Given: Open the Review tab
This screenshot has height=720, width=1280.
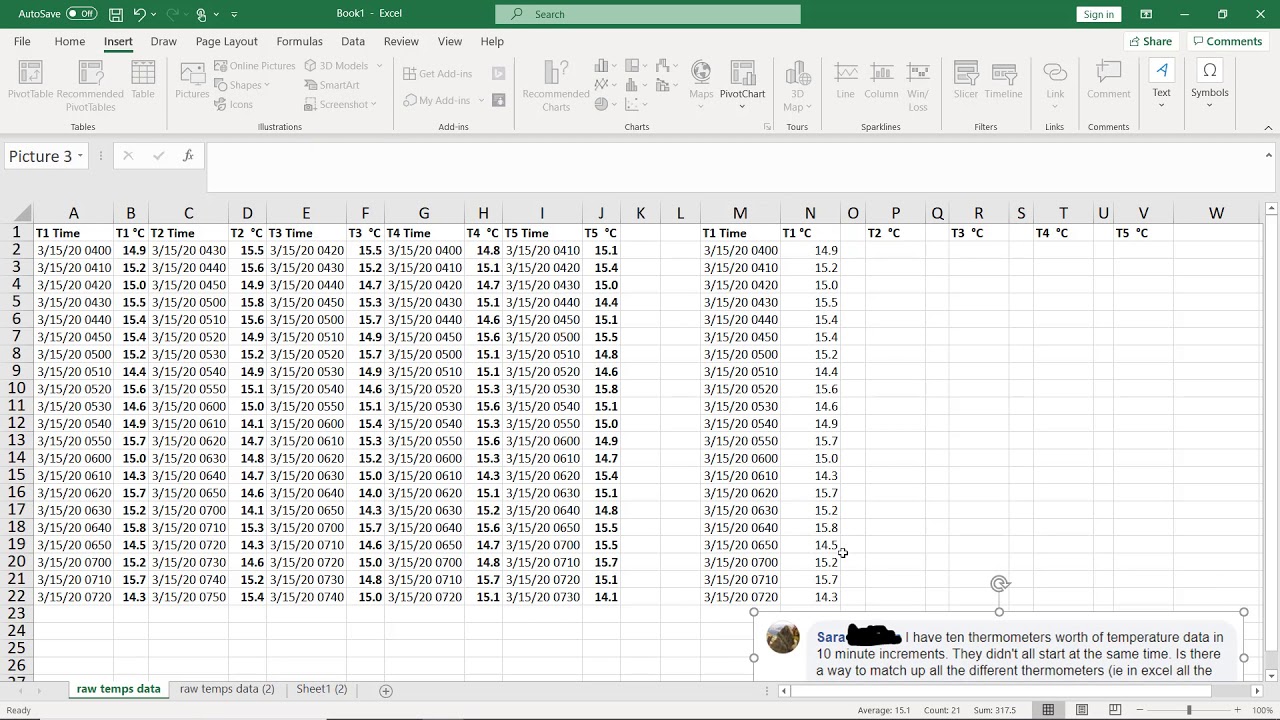Looking at the screenshot, I should coord(401,41).
